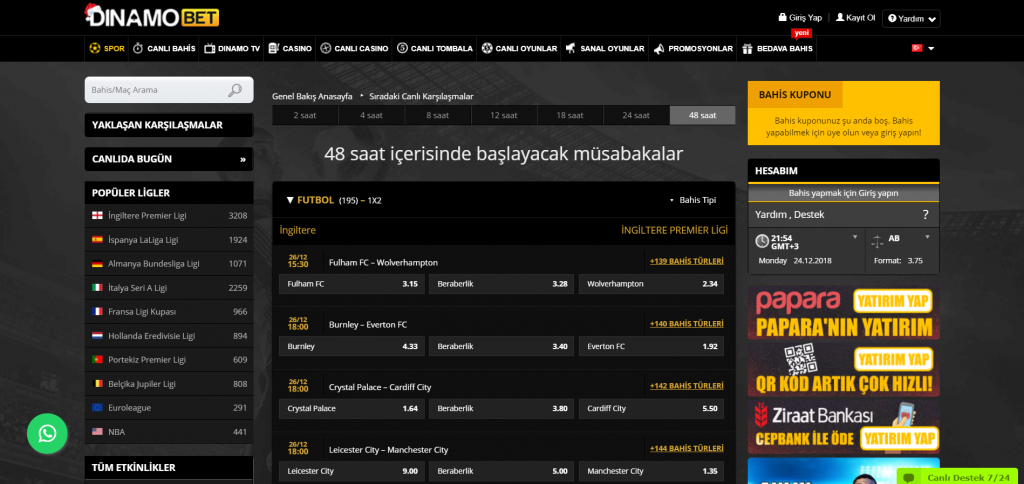Click the Bedava Bahis gift icon
Viewport: 1024px width, 484px height.
tap(747, 48)
